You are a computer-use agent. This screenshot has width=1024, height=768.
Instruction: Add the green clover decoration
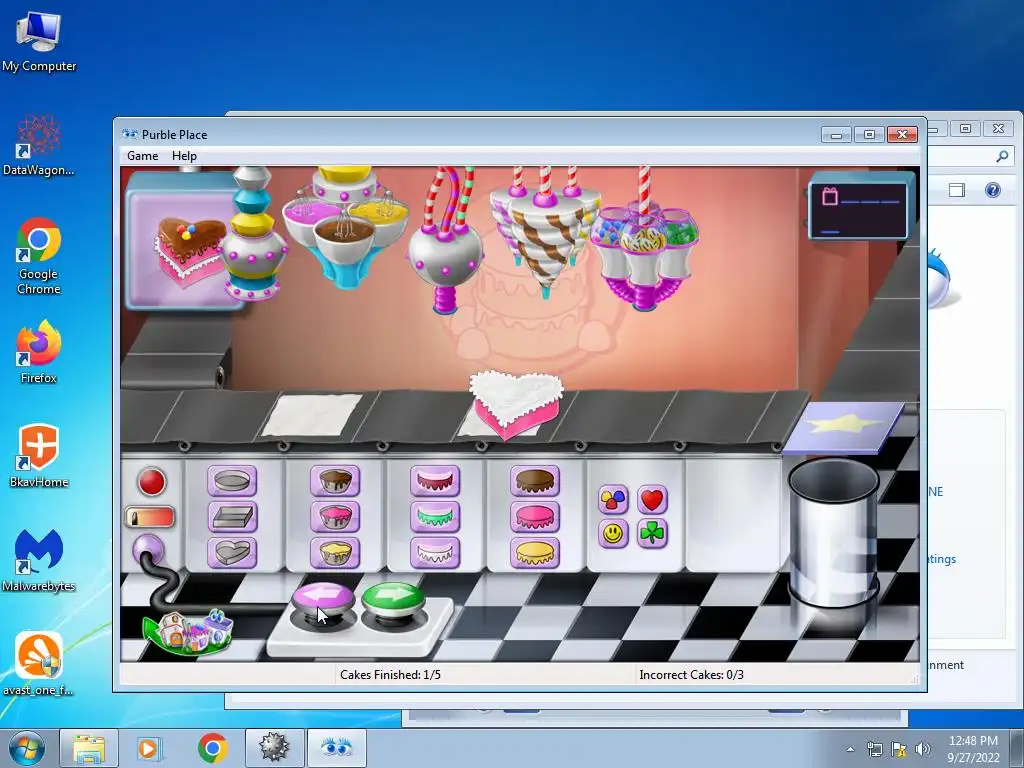[652, 534]
